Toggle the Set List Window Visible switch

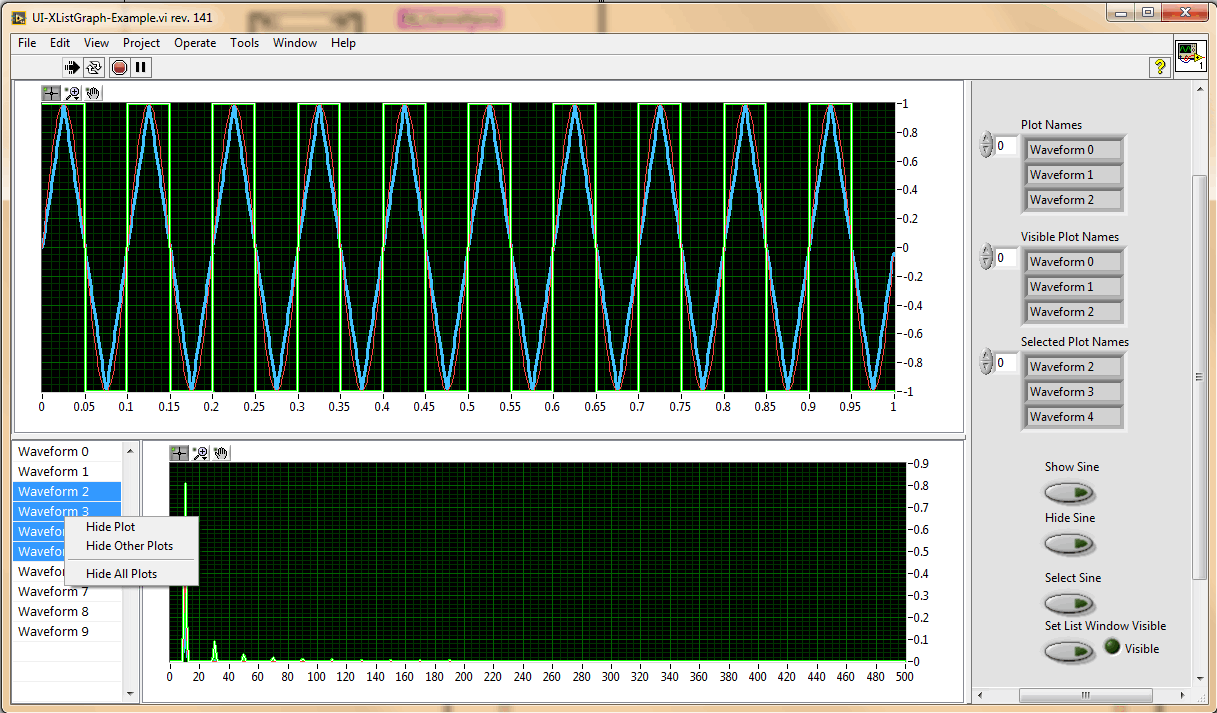(x=1069, y=652)
